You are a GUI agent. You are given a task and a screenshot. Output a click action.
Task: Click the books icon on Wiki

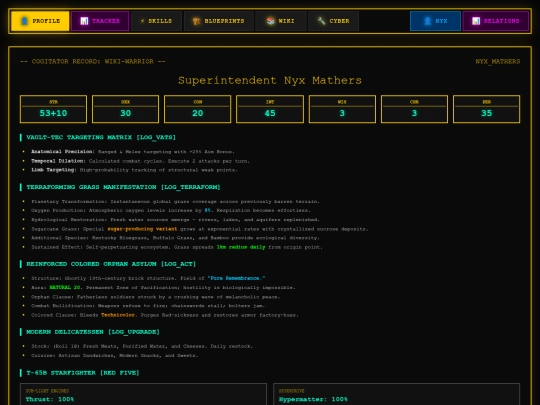click(271, 21)
